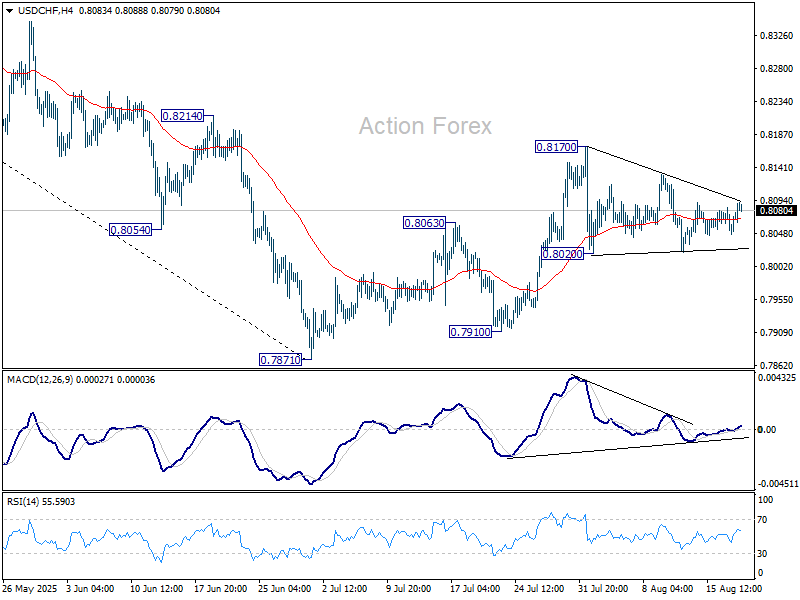Click the MACD(12,26,9) indicator label
This screenshot has width=800, height=600.
(x=42, y=379)
